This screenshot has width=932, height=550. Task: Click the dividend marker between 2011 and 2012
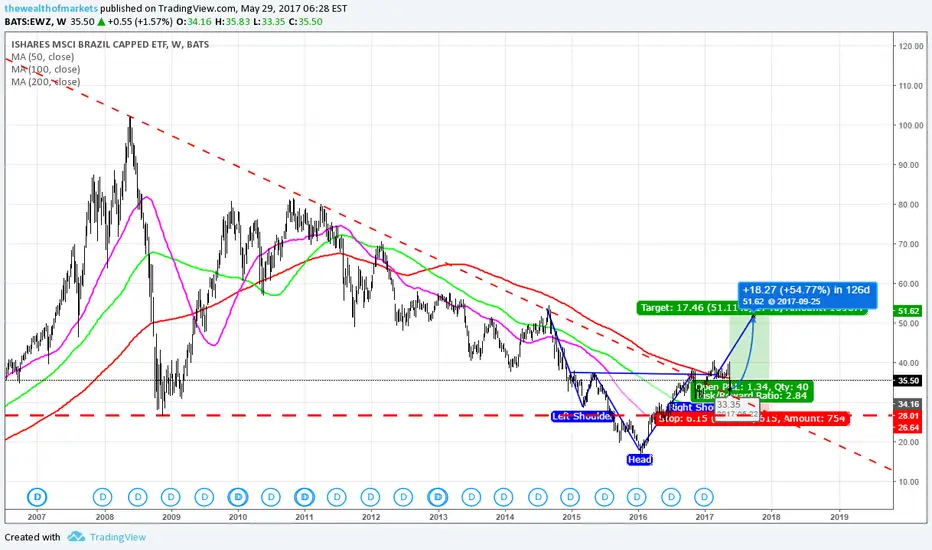[x=336, y=496]
